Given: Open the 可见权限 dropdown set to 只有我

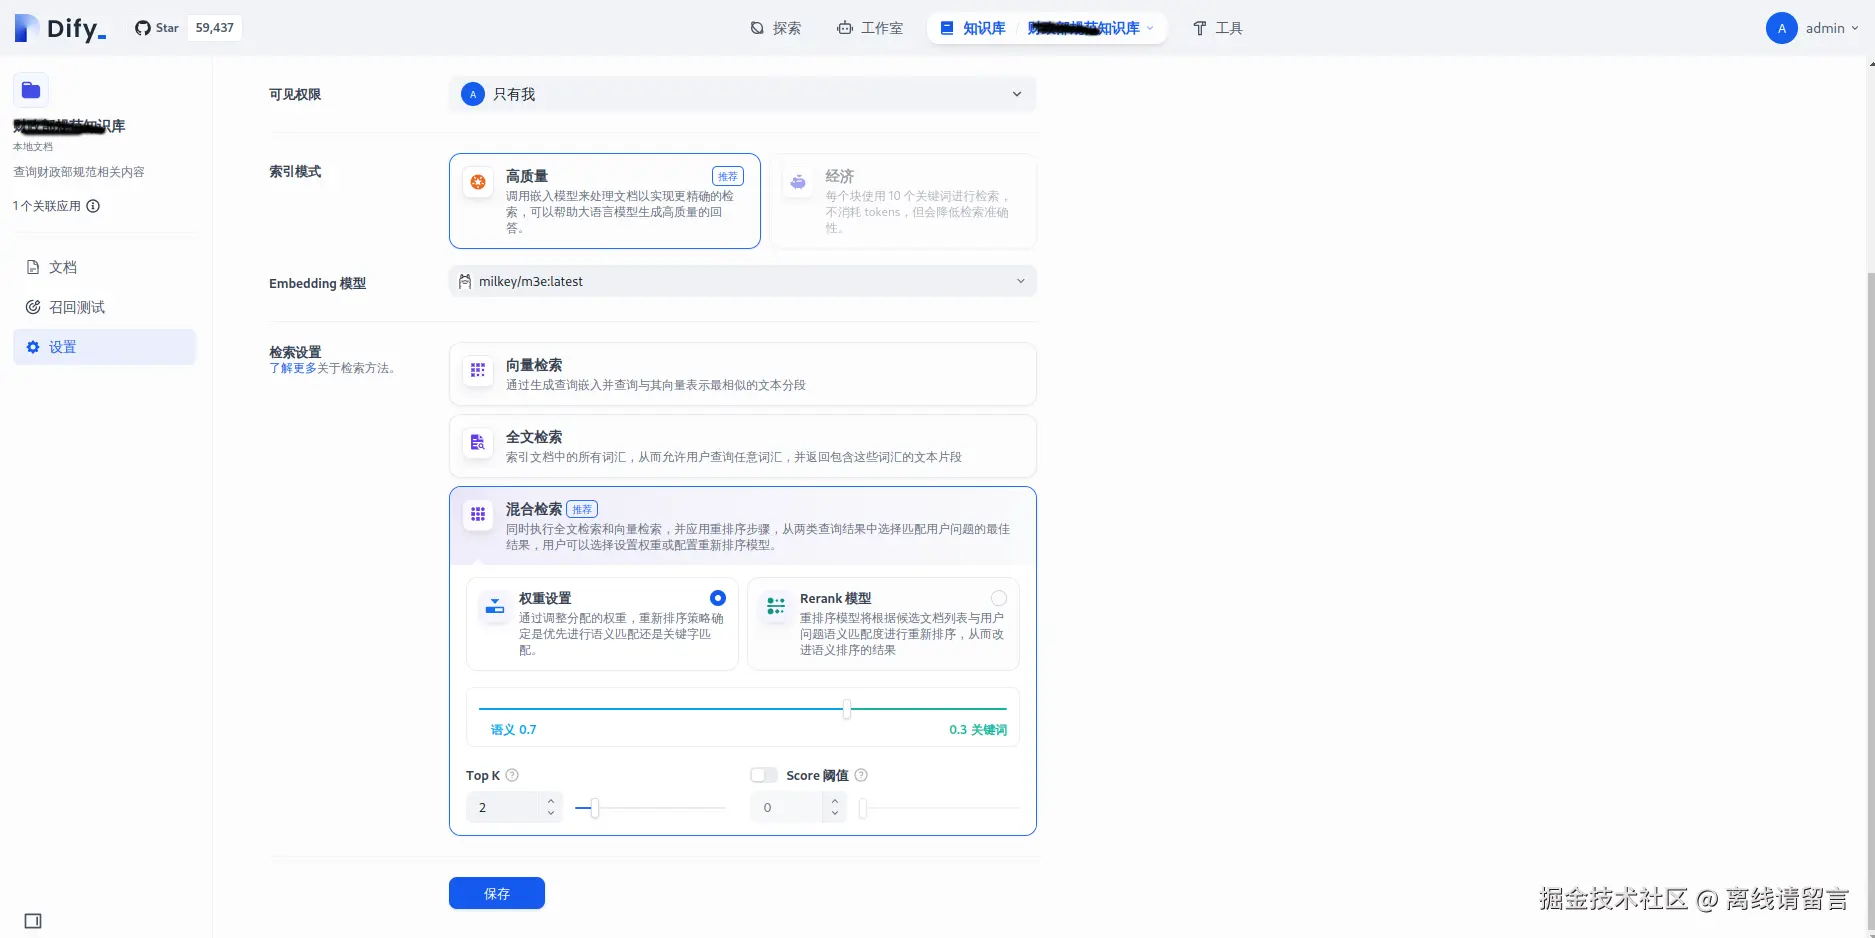Looking at the screenshot, I should (742, 94).
